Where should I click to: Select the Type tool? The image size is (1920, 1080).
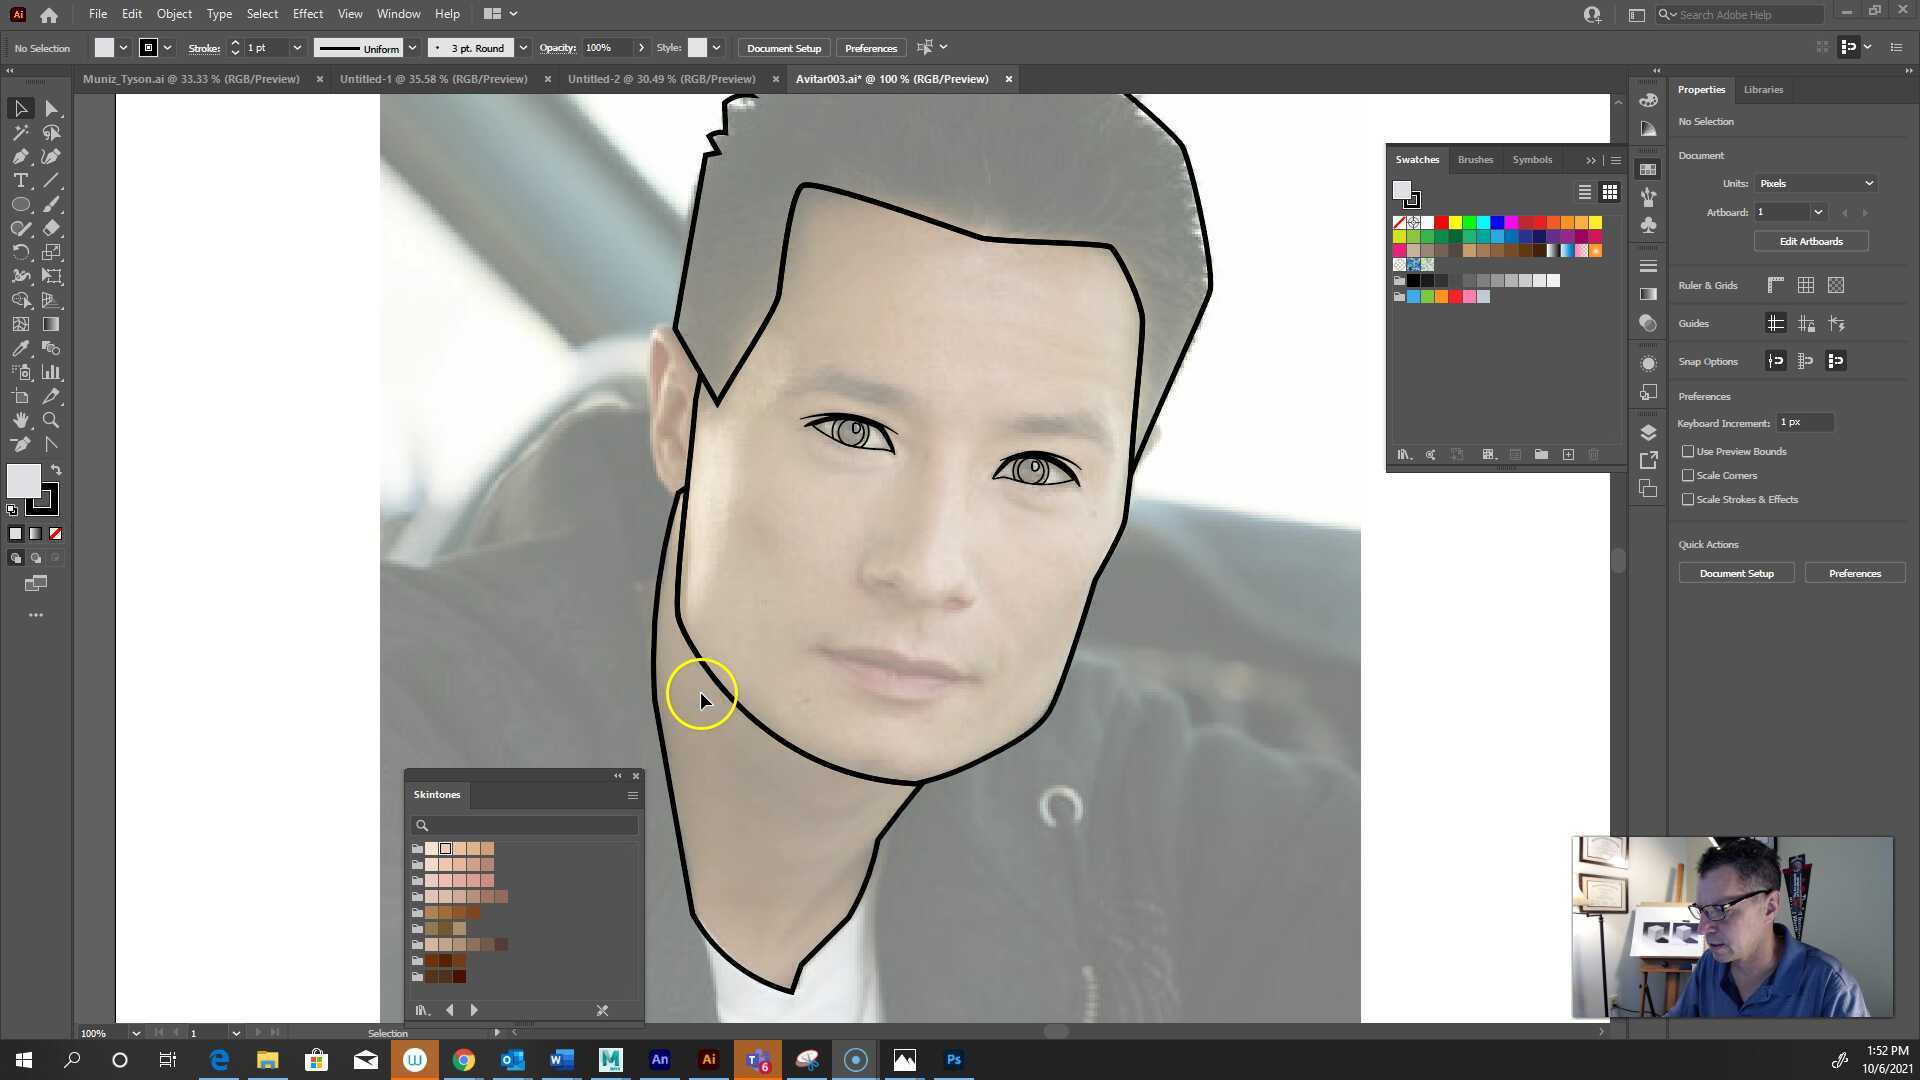click(20, 180)
